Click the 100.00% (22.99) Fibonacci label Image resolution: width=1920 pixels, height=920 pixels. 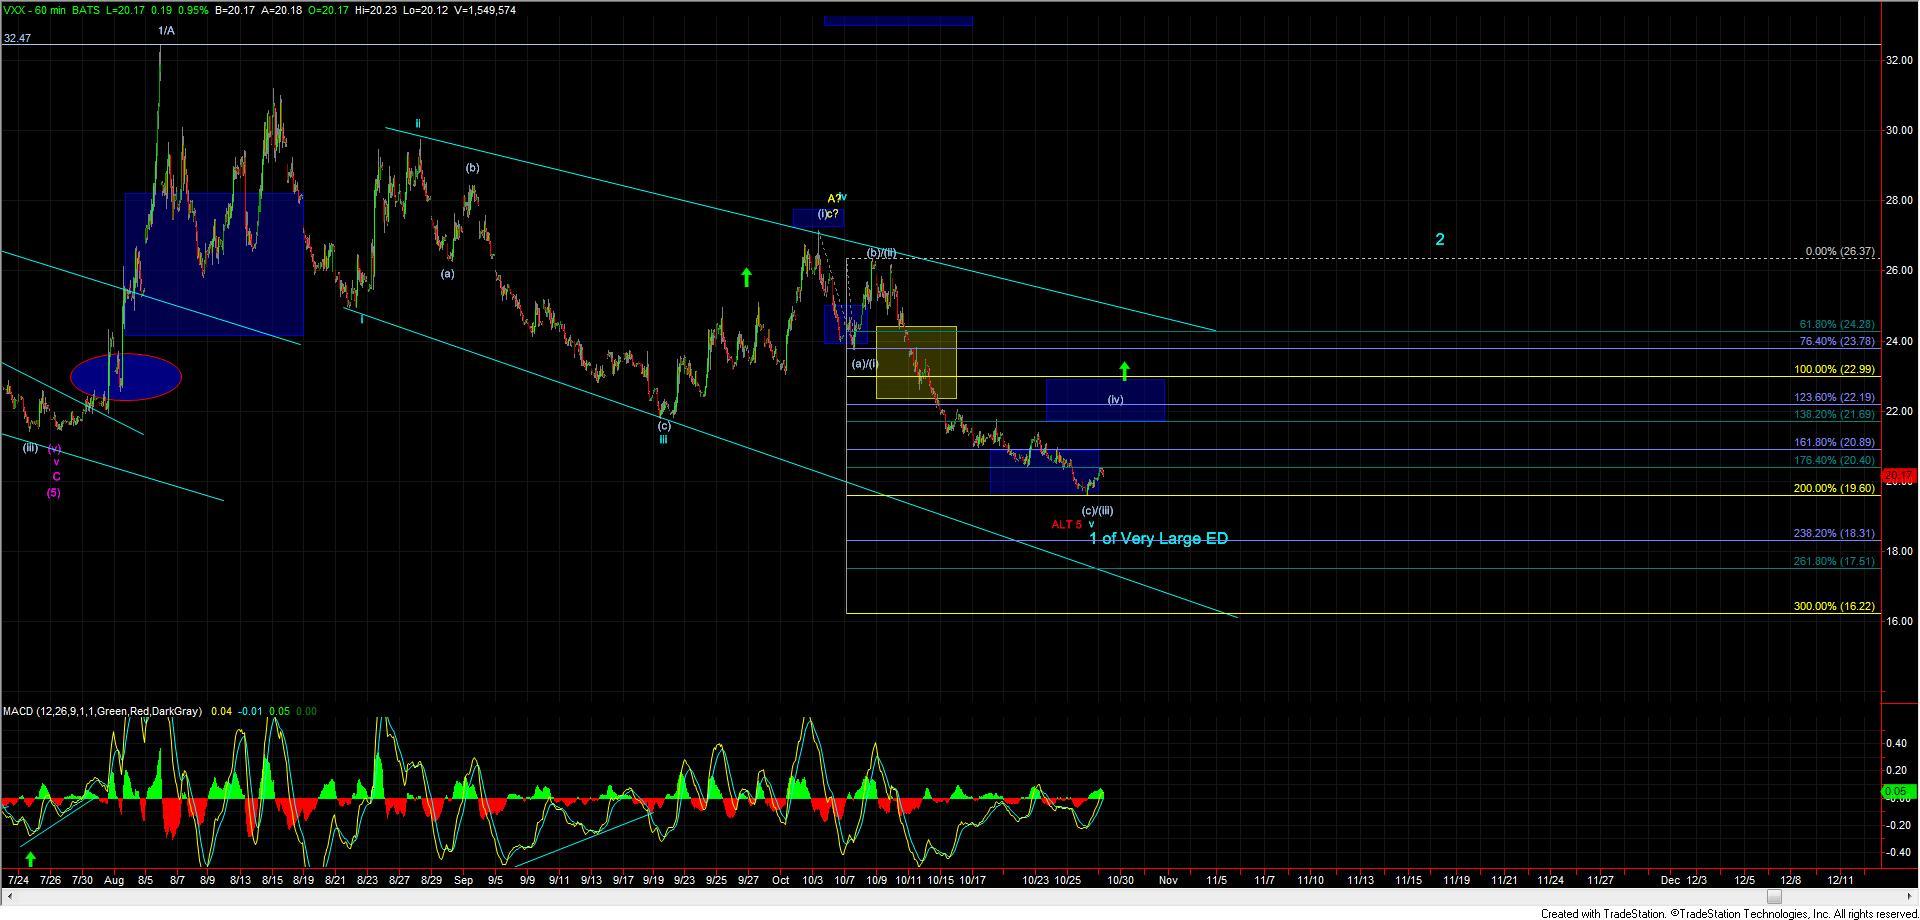tap(1834, 370)
